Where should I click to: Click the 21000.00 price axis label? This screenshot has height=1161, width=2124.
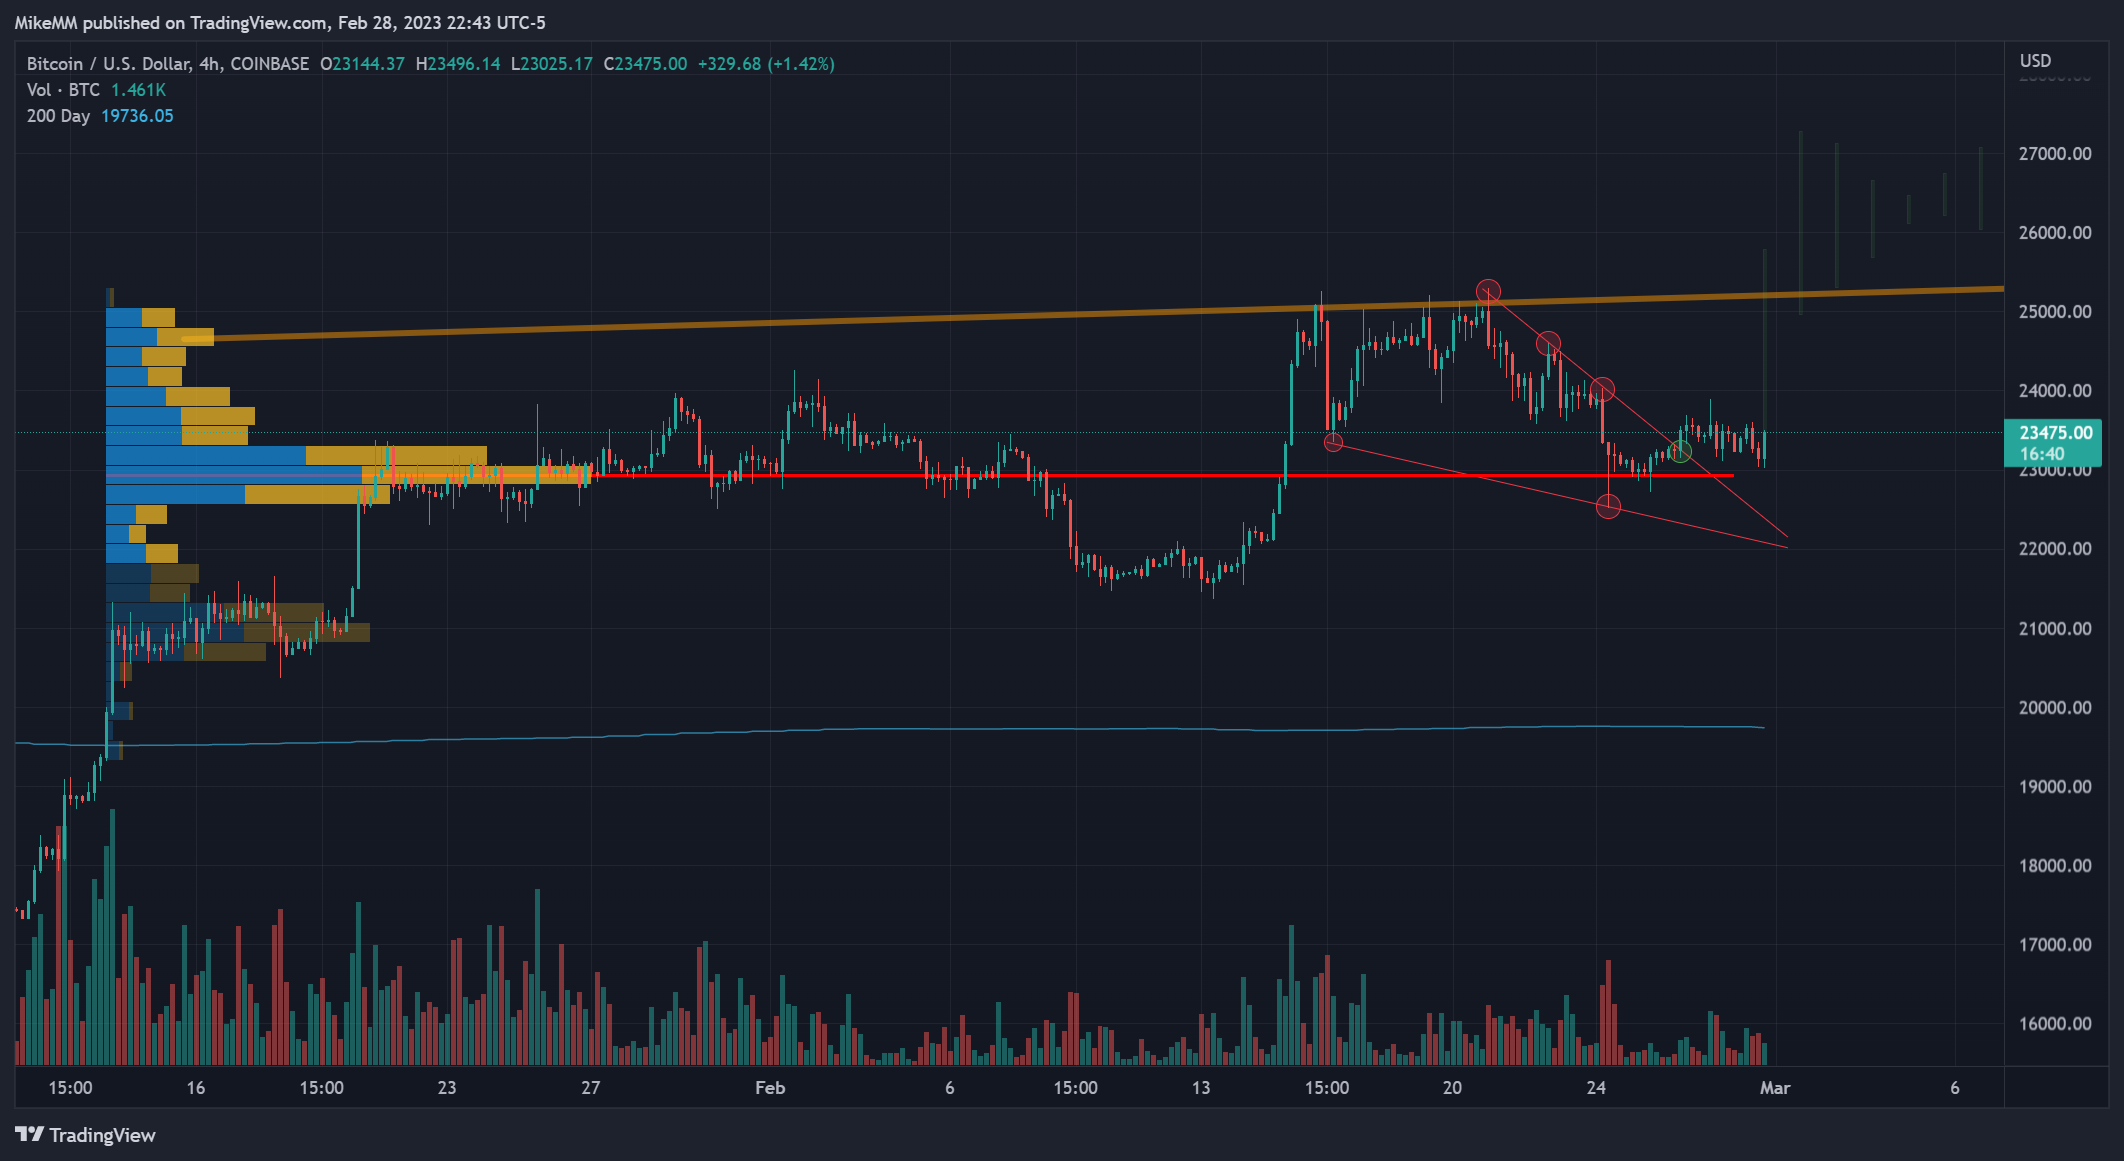[x=2055, y=629]
